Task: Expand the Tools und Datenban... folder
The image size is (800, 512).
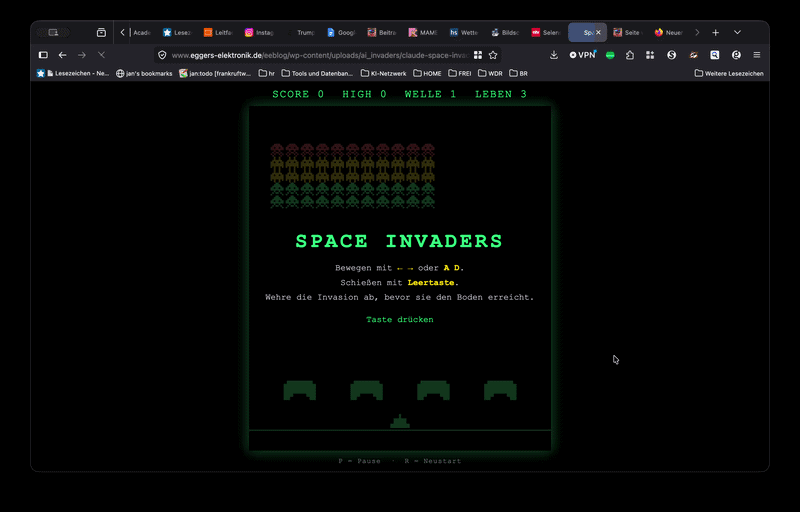Action: pyautogui.click(x=317, y=73)
